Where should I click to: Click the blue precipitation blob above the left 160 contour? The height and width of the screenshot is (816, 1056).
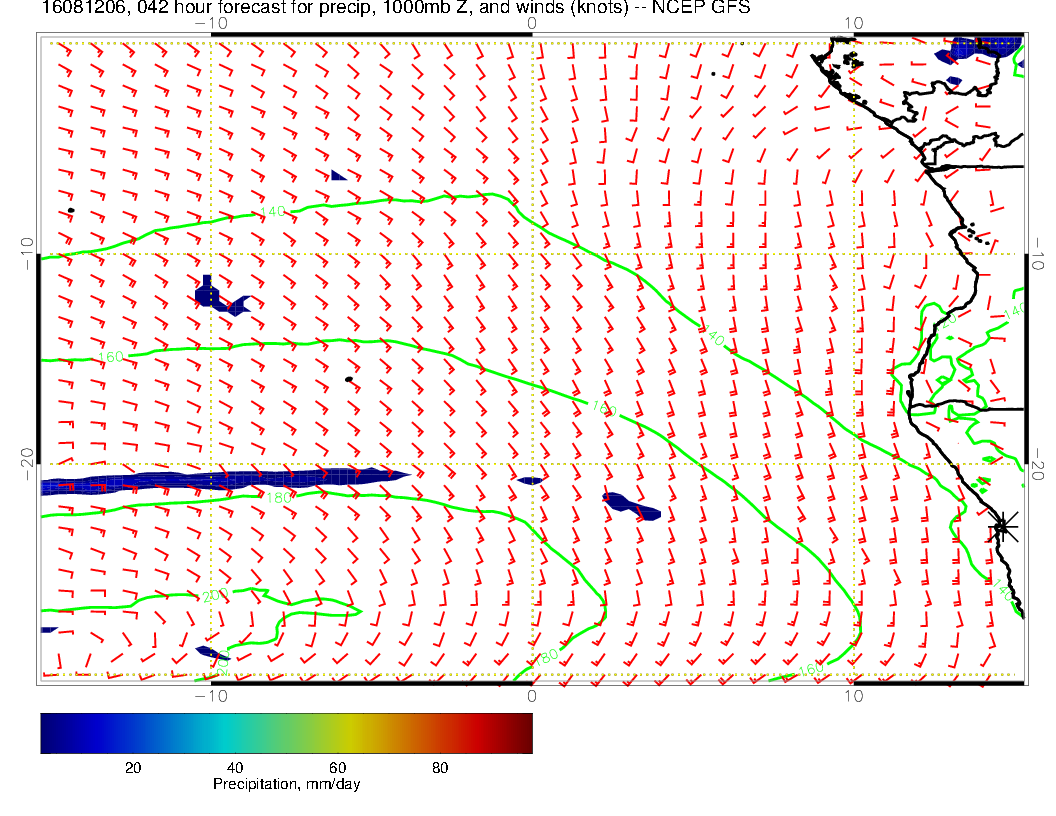tap(214, 297)
